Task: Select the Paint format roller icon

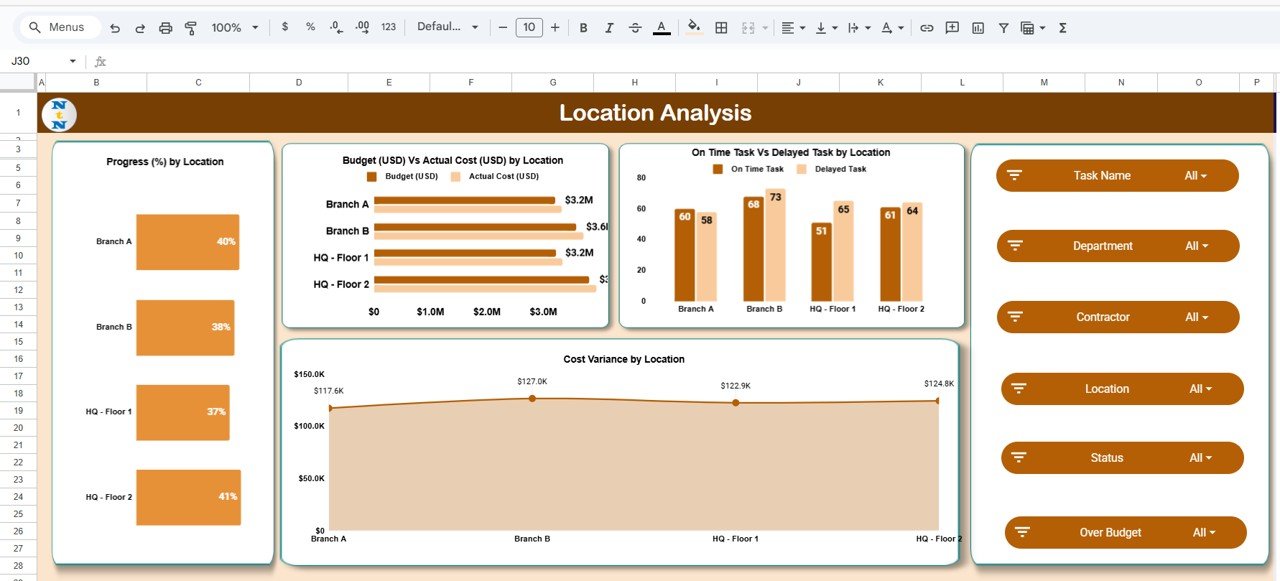Action: [x=191, y=28]
